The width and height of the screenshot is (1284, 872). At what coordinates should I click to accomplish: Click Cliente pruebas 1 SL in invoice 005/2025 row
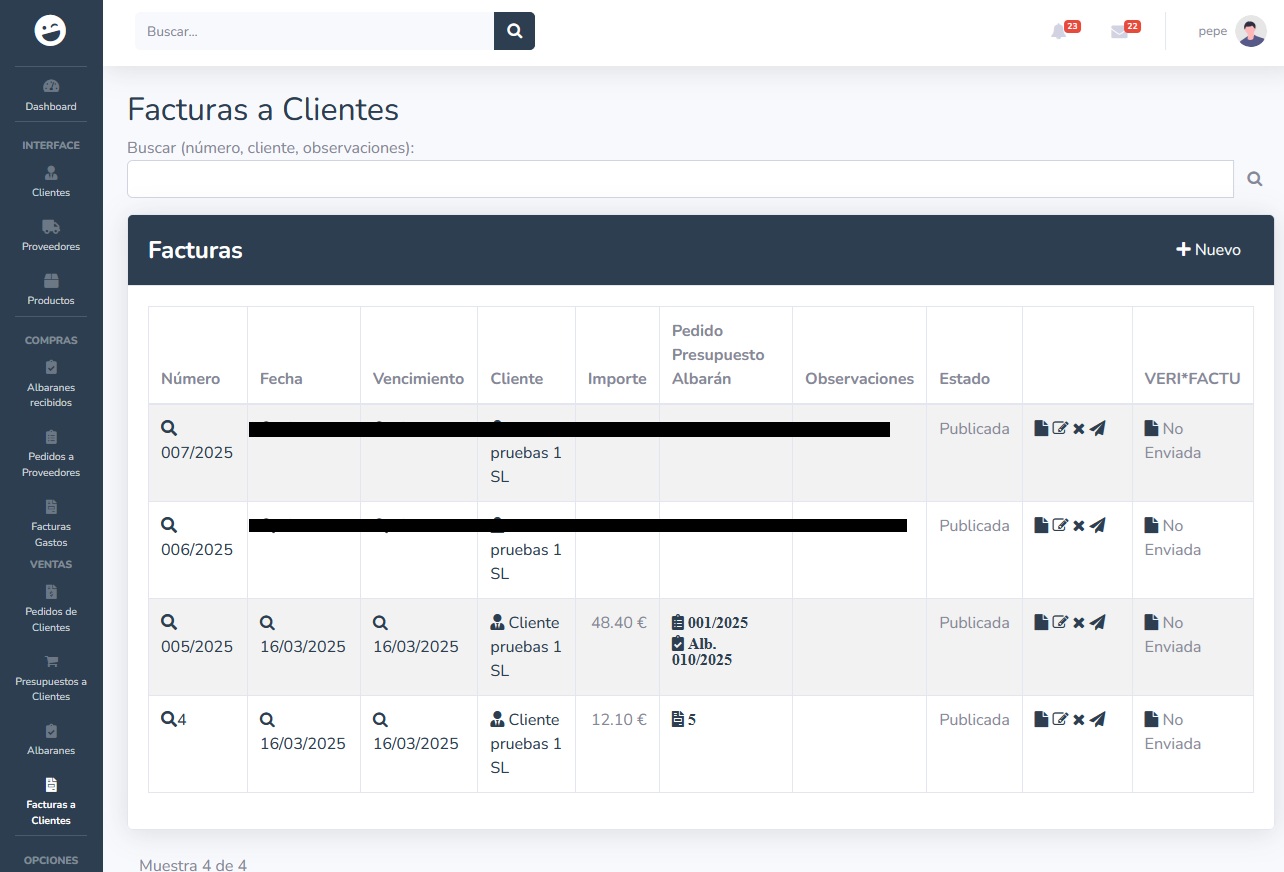(526, 646)
